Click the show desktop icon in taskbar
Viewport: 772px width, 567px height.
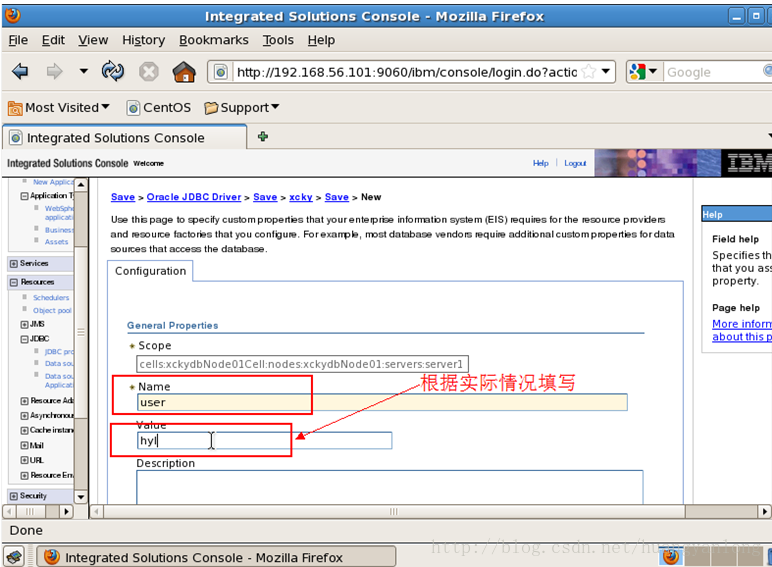click(x=14, y=557)
